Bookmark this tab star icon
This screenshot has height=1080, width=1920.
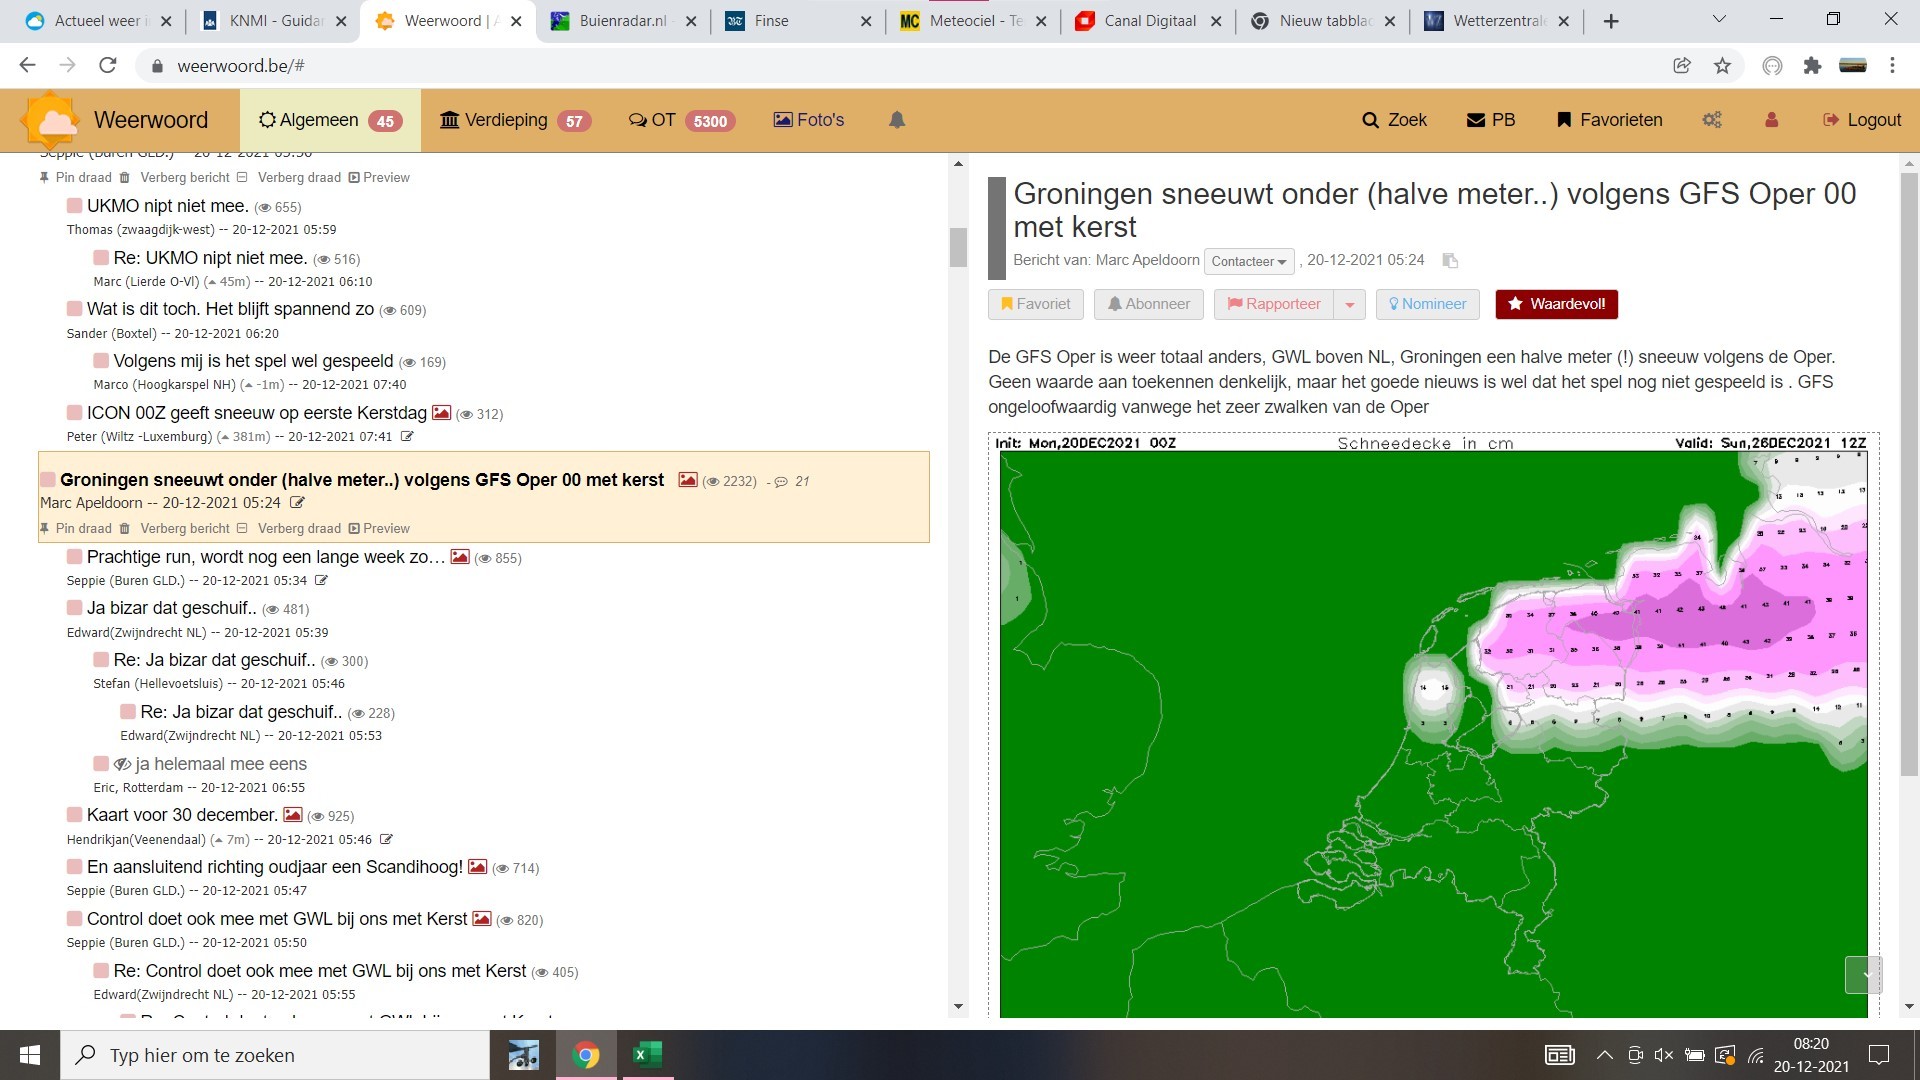1722,66
